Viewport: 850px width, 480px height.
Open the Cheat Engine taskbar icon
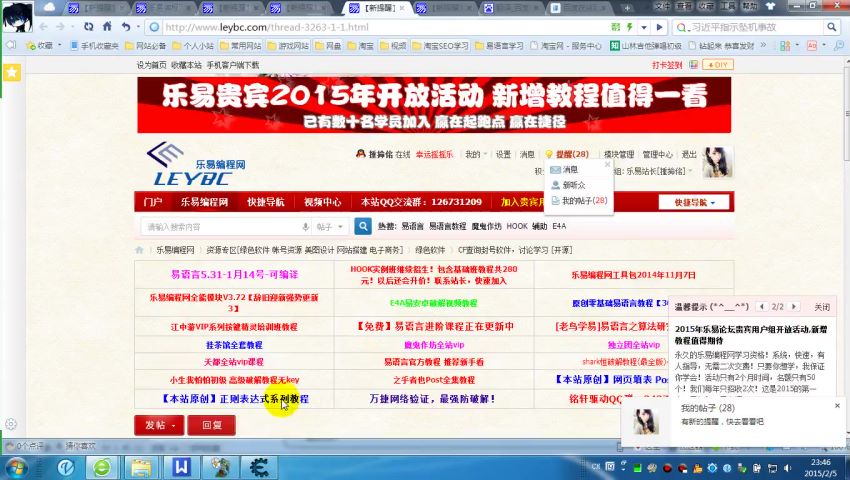[x=259, y=467]
